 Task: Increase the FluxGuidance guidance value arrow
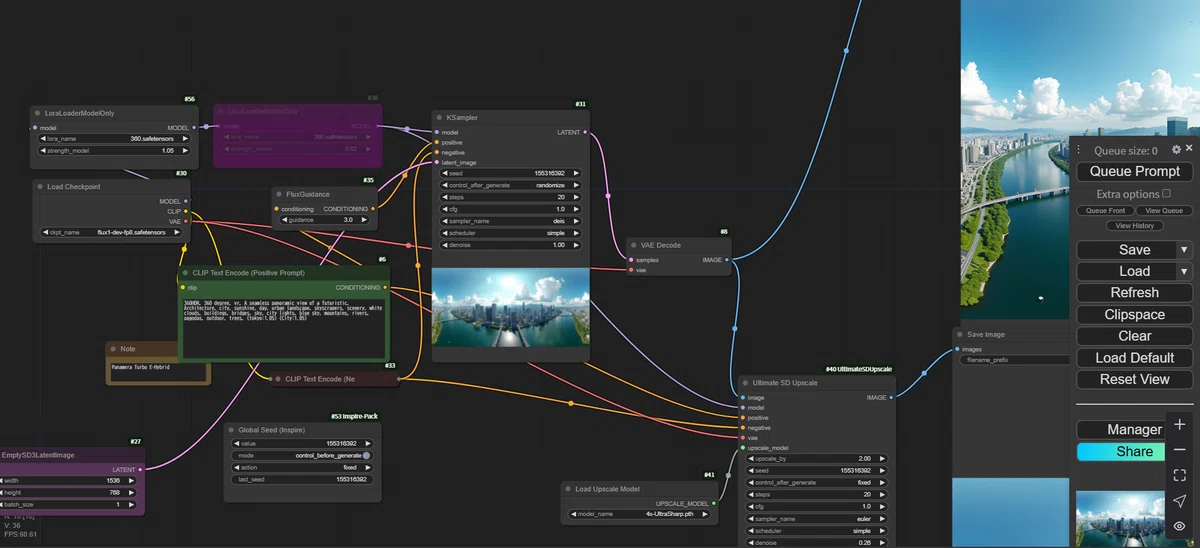(x=364, y=219)
